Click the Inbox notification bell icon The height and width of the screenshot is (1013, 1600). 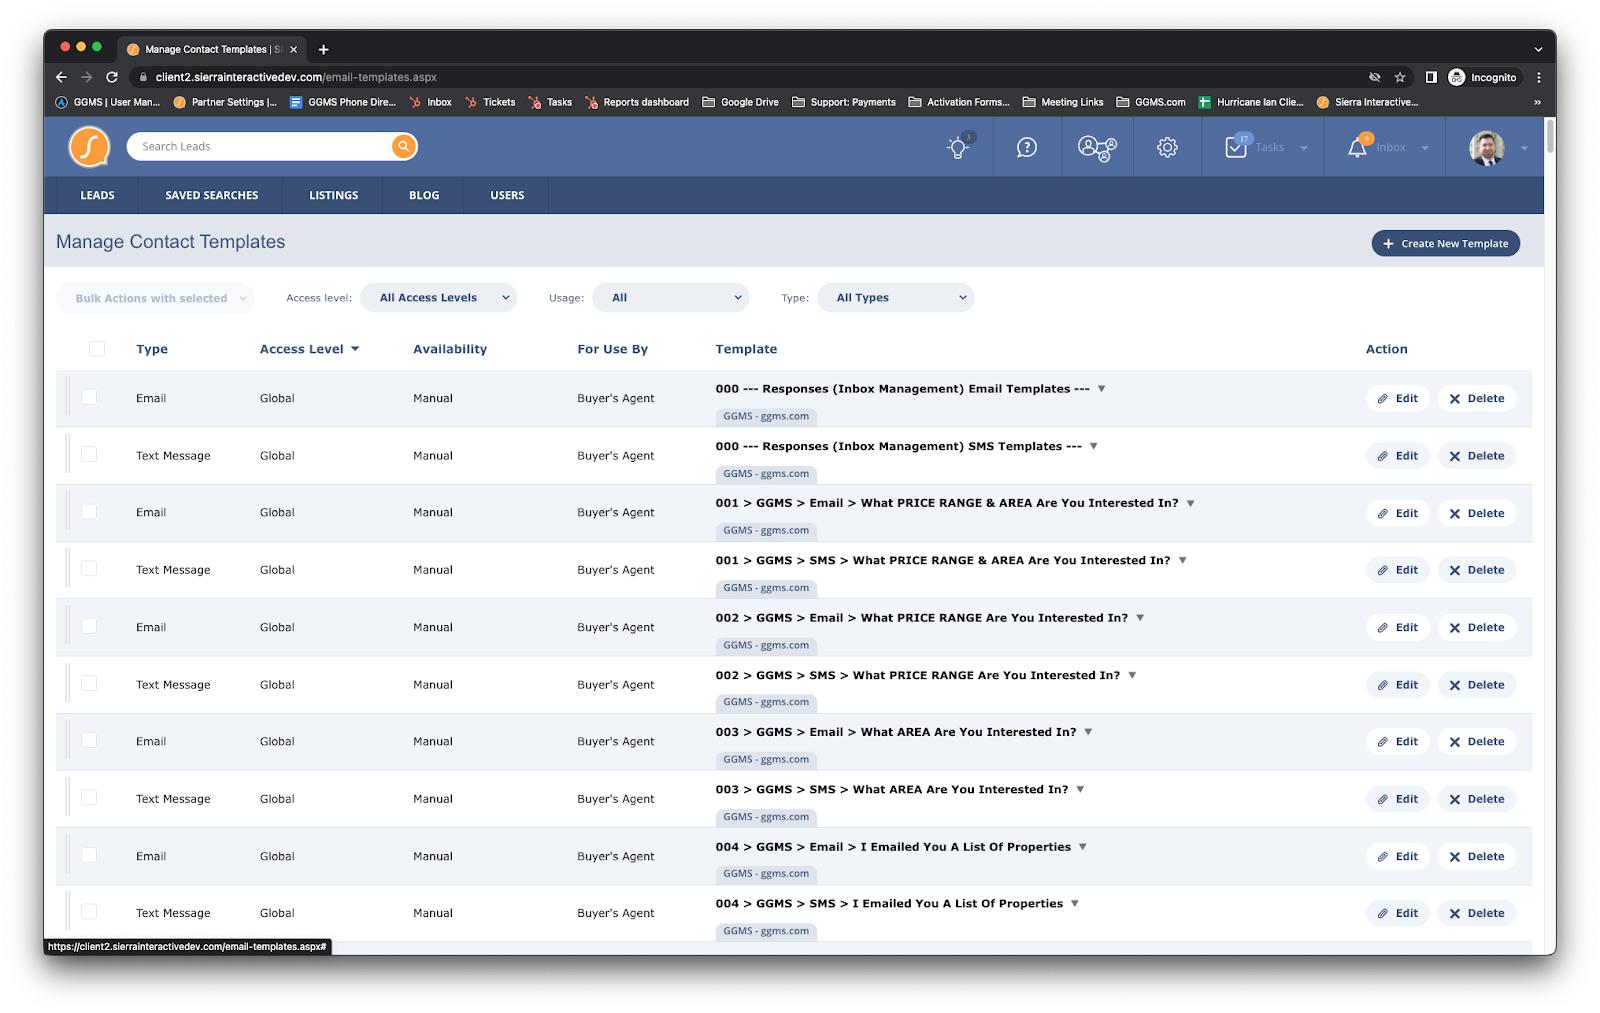point(1357,148)
